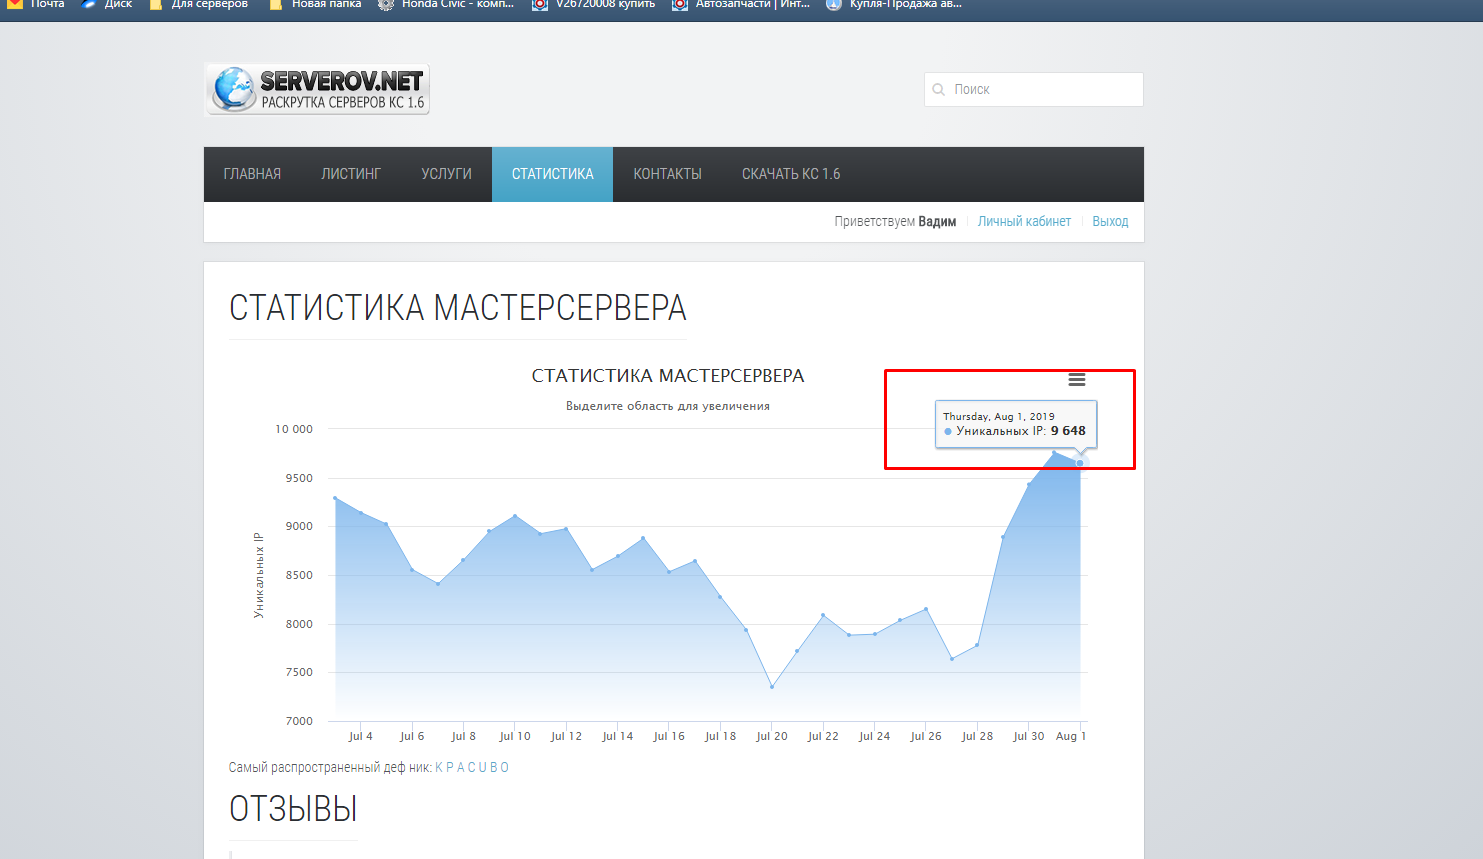Open the СКАЧАТЬ КС 1.6 menu item

[x=791, y=174]
